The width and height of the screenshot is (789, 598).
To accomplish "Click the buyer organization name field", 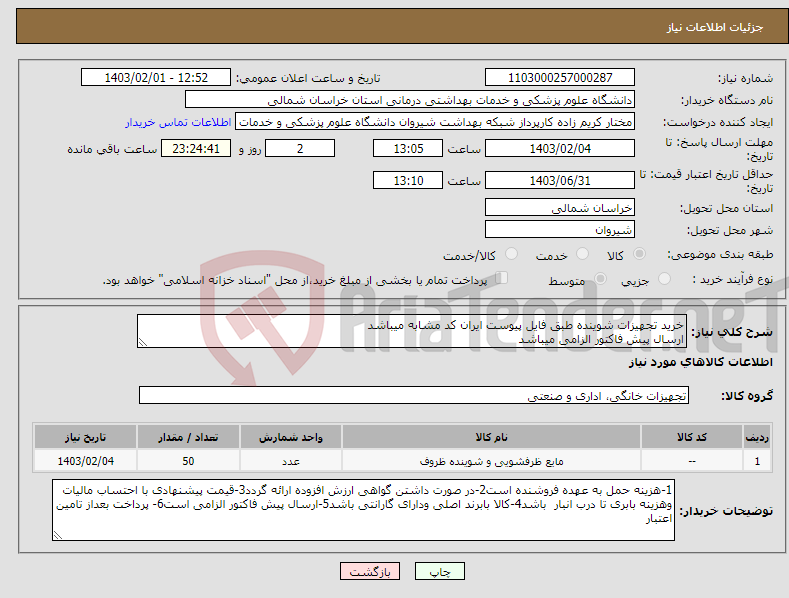I will (x=410, y=100).
